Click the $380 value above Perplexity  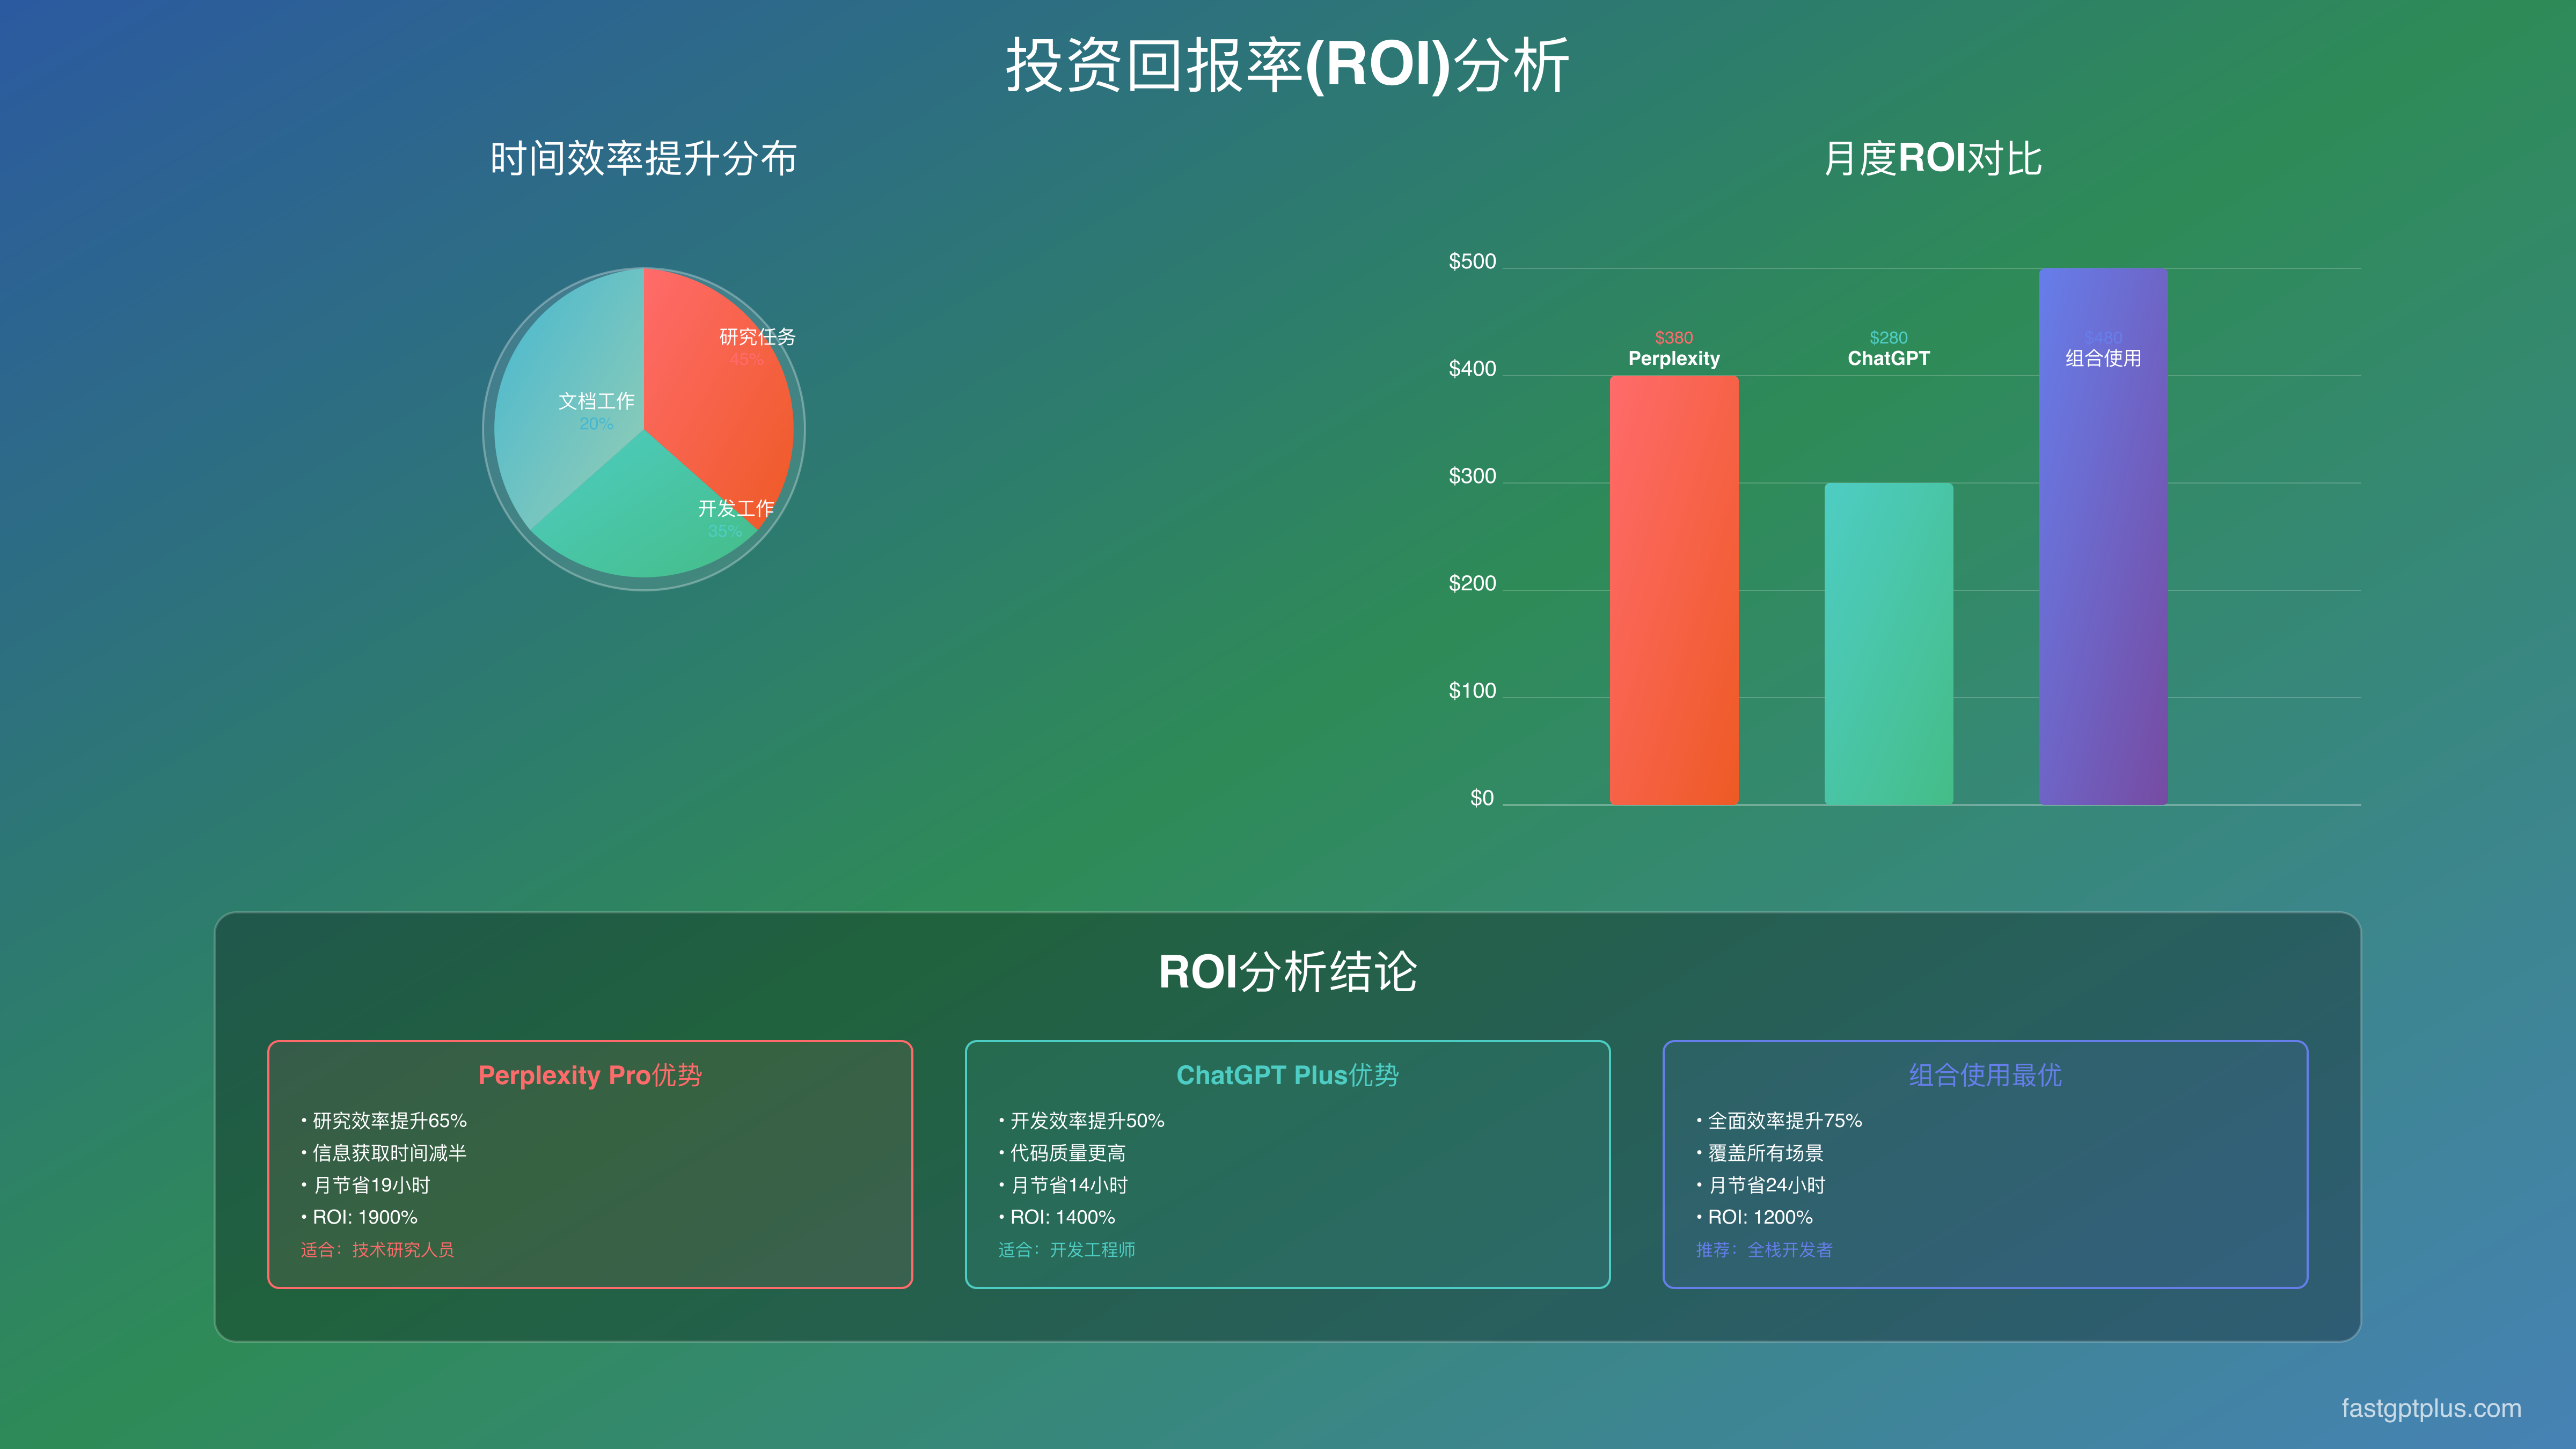(x=1674, y=338)
